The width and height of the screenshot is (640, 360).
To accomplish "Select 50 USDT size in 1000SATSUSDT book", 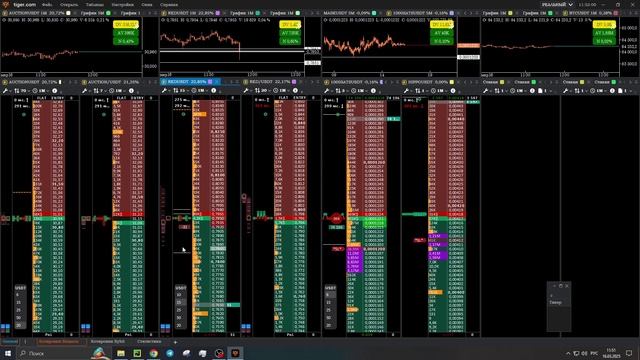I will [330, 318].
